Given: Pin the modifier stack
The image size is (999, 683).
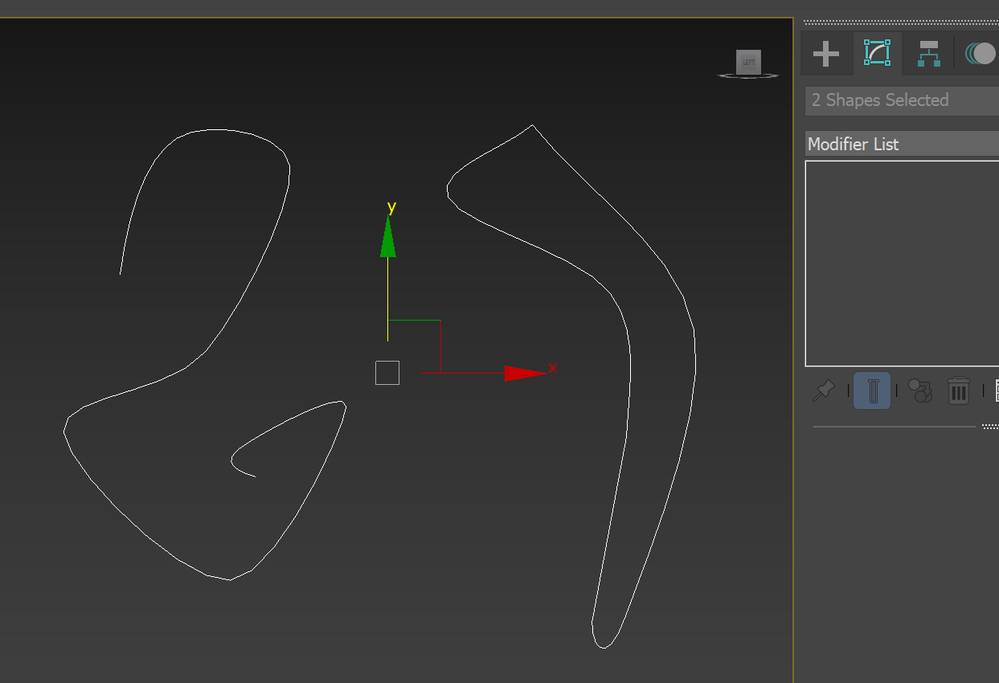Looking at the screenshot, I should [x=823, y=390].
